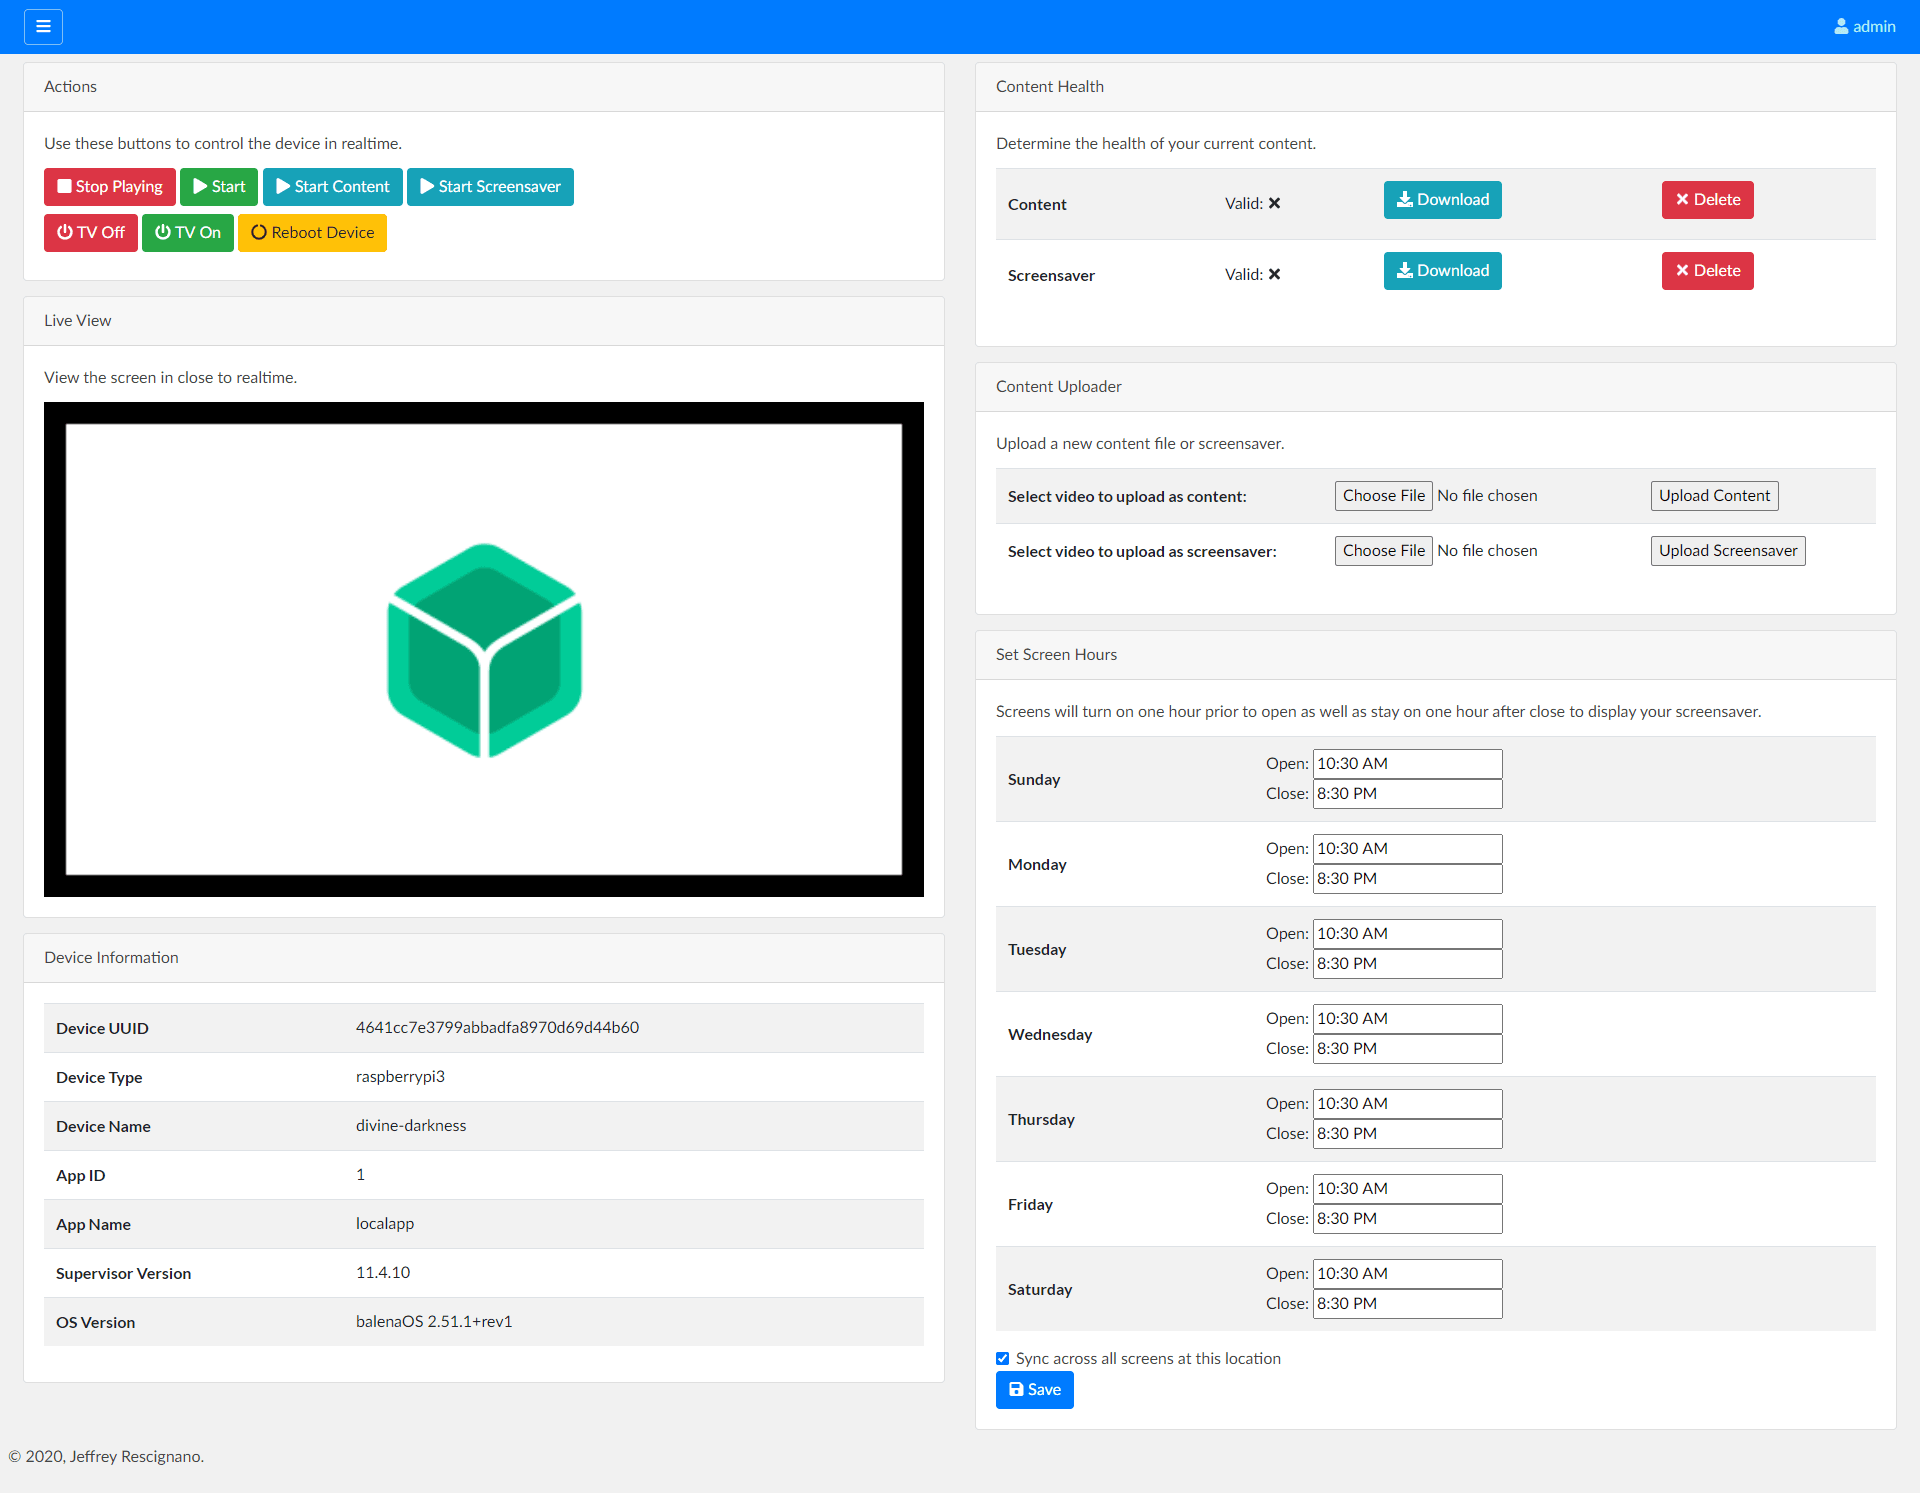Click the Stop Playing button
Image resolution: width=1920 pixels, height=1493 pixels.
click(x=110, y=187)
